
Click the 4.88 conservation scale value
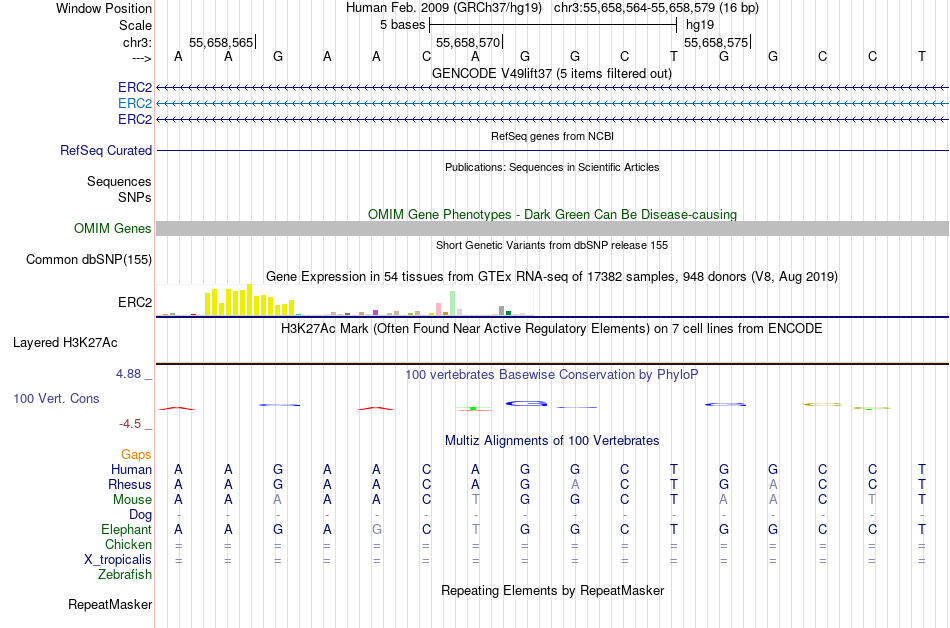(x=128, y=374)
